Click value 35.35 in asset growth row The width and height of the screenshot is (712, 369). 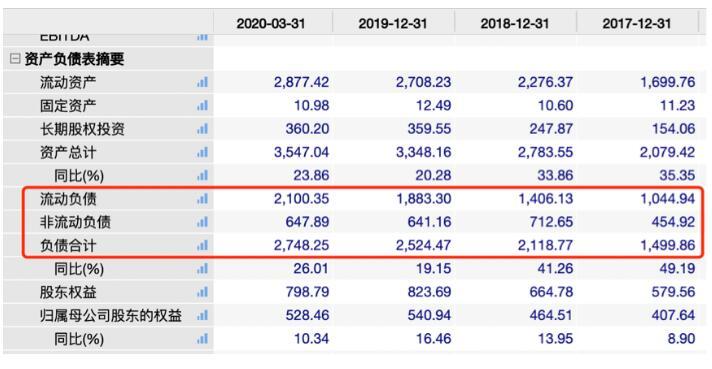pyautogui.click(x=677, y=175)
